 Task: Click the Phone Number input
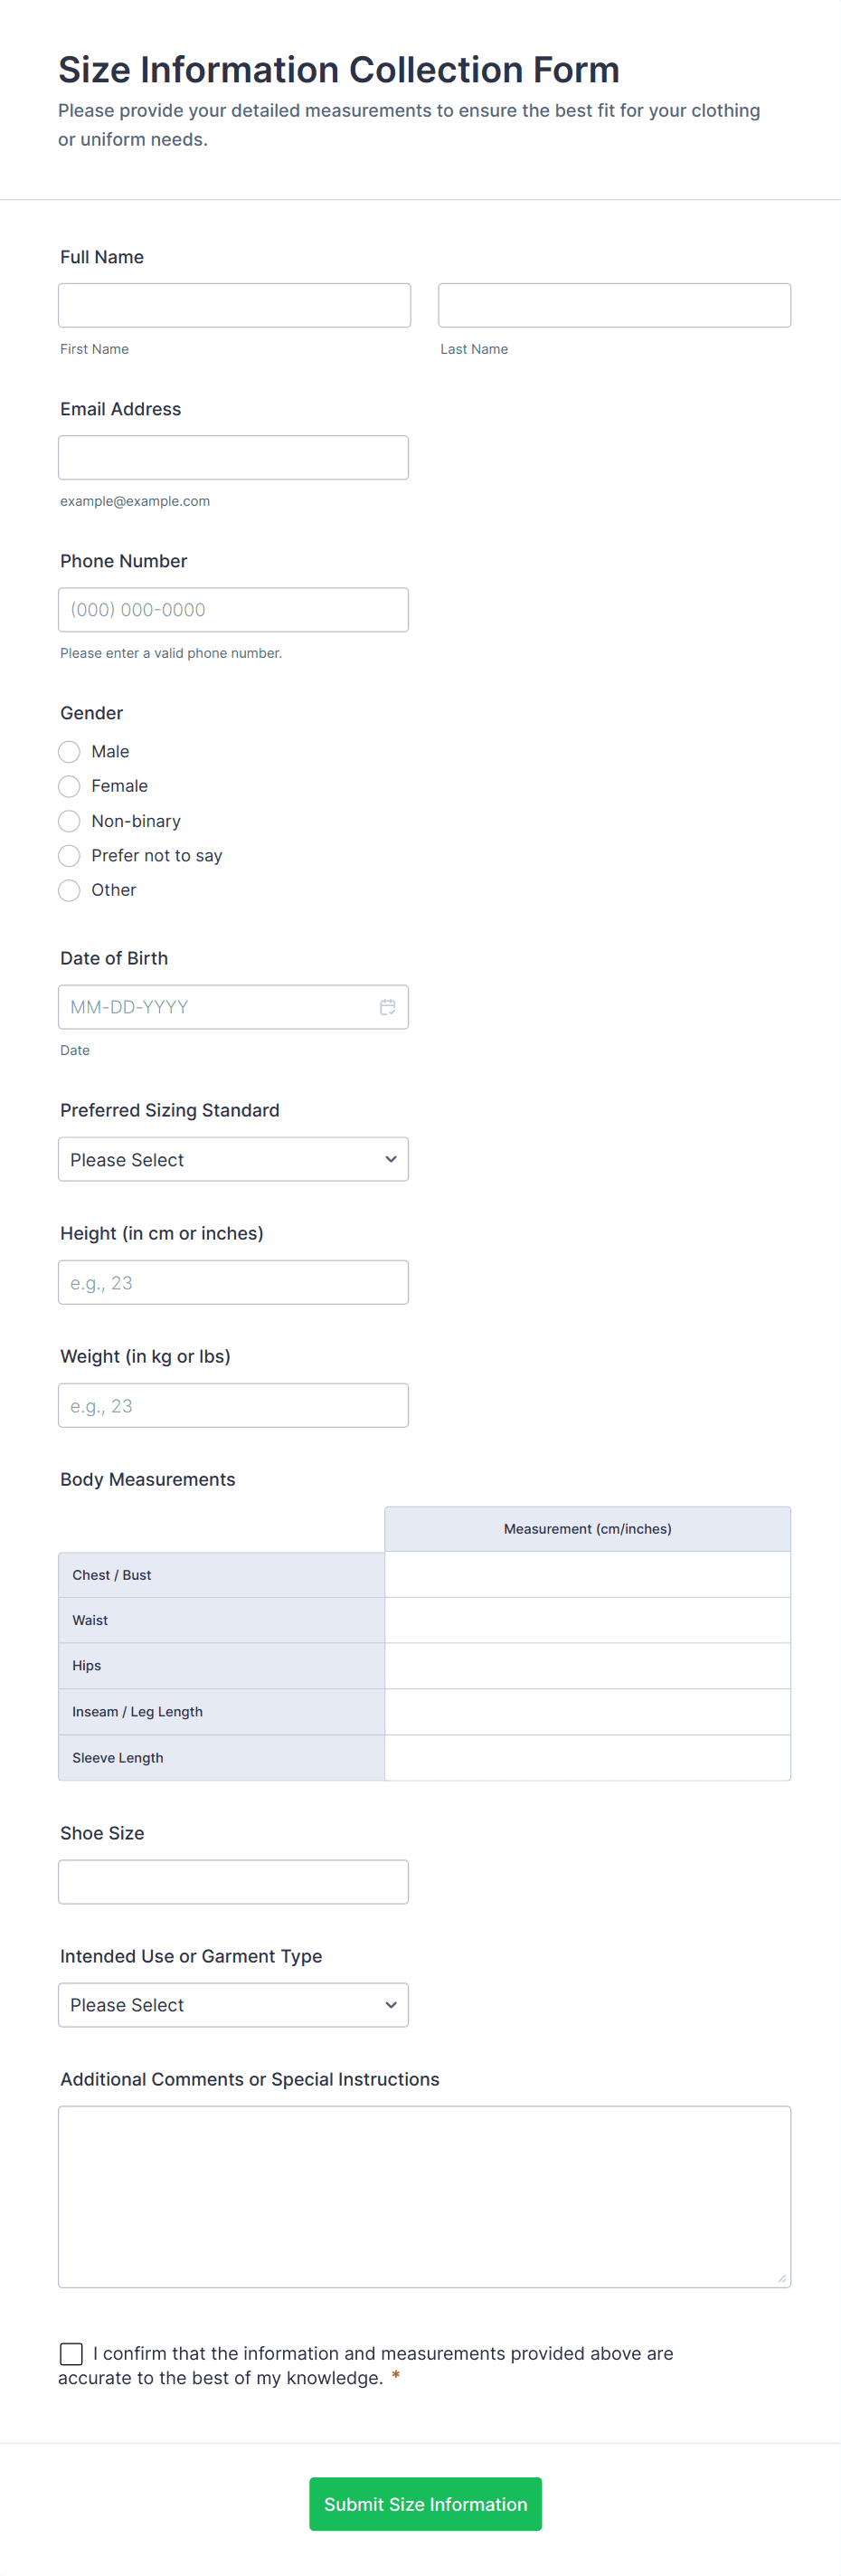point(233,609)
